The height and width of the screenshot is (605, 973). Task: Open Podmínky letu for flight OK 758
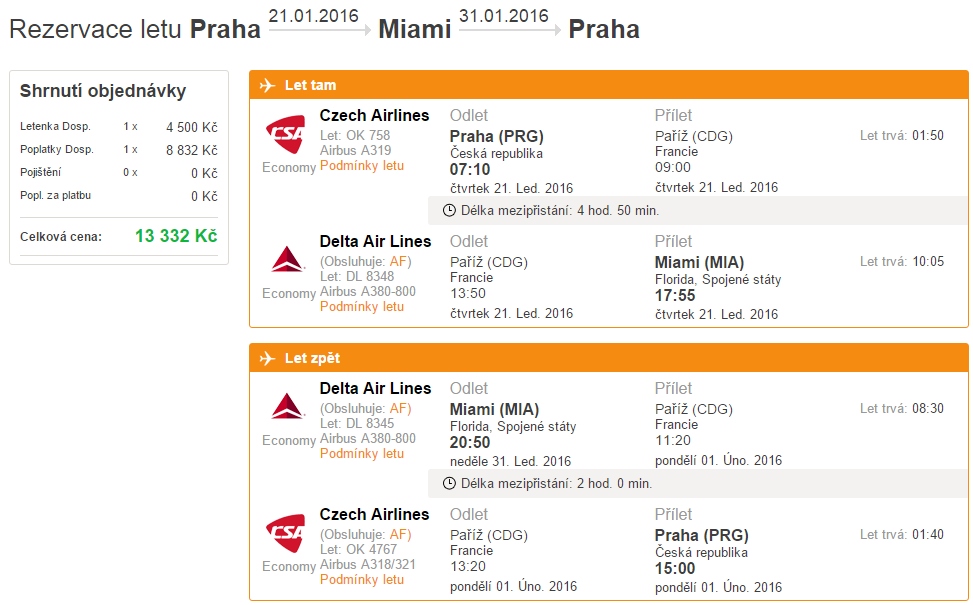362,166
